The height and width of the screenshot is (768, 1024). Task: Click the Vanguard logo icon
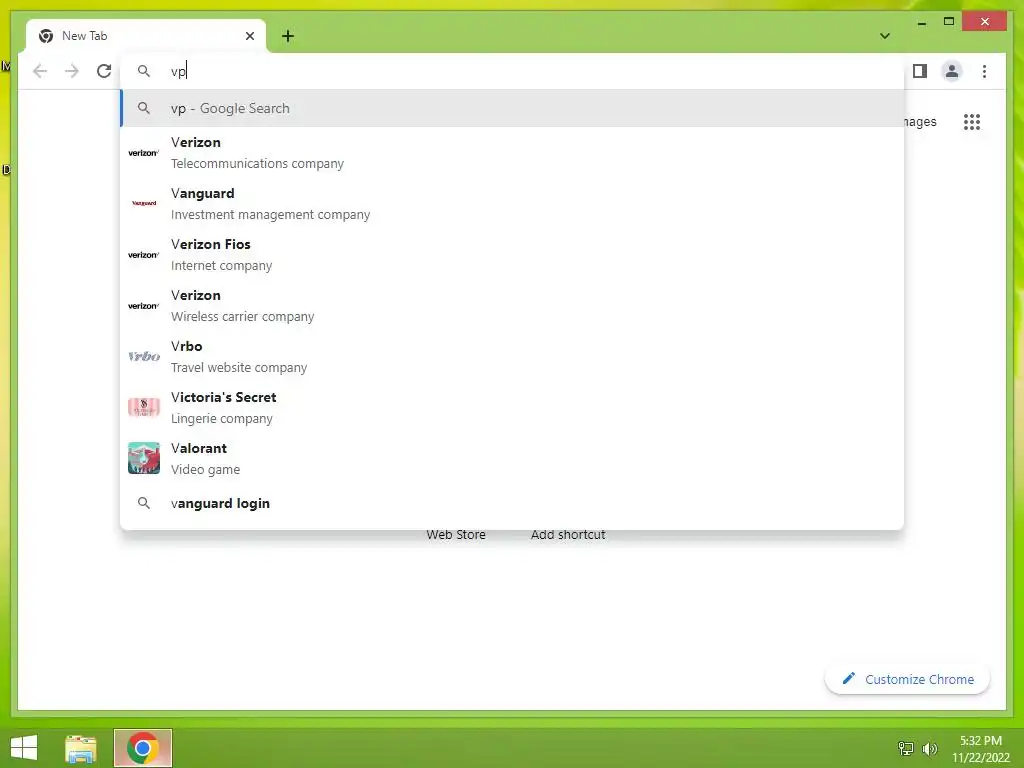point(144,203)
